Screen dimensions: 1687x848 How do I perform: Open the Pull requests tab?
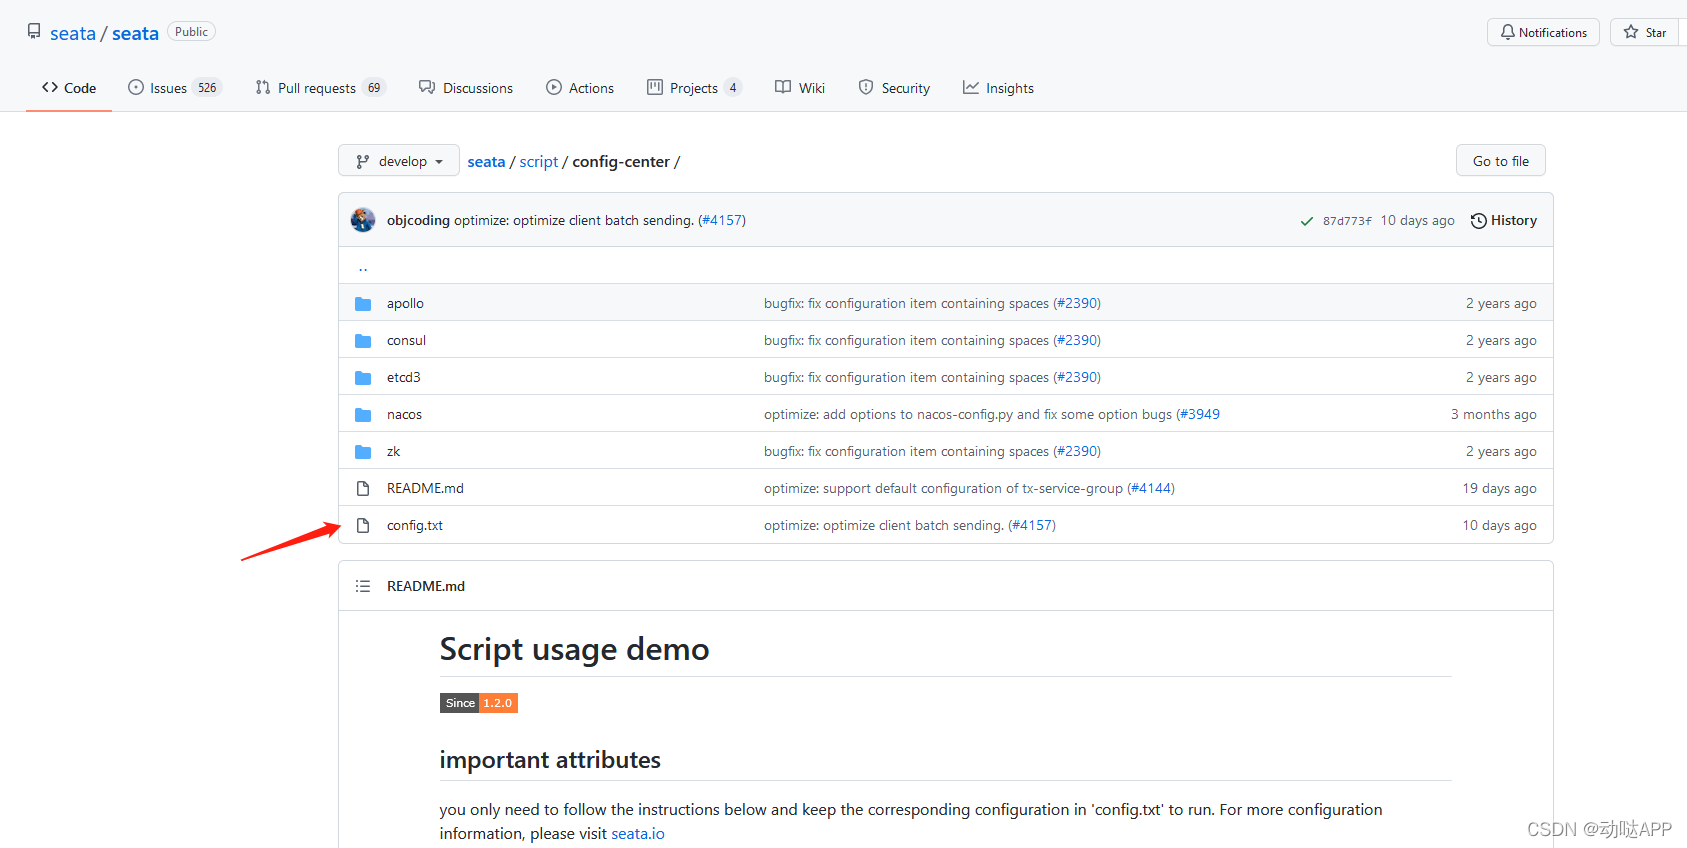click(320, 88)
